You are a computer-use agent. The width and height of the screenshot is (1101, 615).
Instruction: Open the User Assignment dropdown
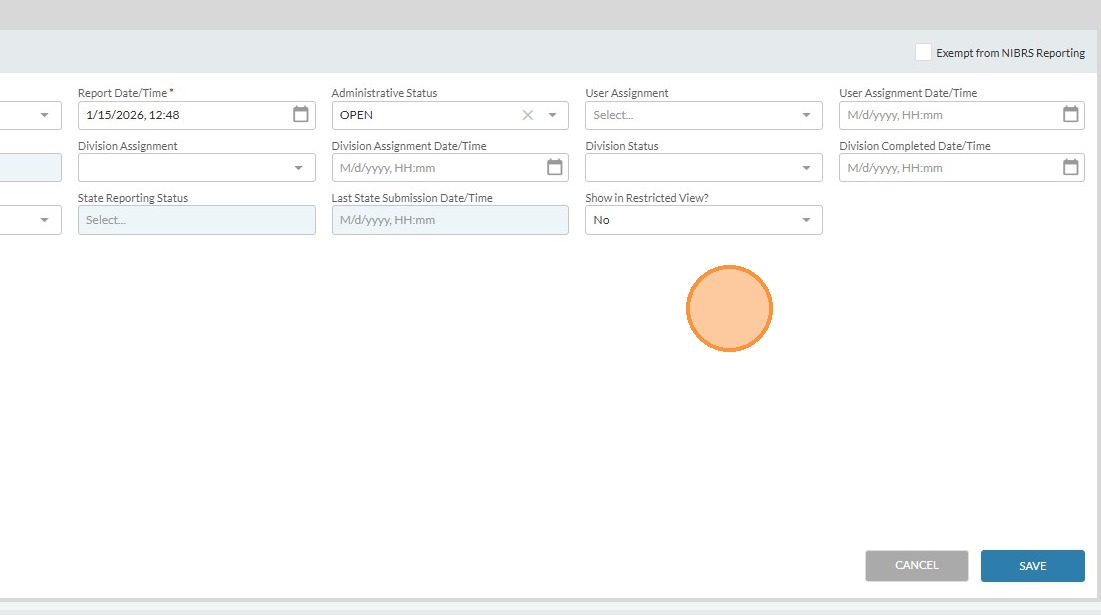pyautogui.click(x=703, y=115)
